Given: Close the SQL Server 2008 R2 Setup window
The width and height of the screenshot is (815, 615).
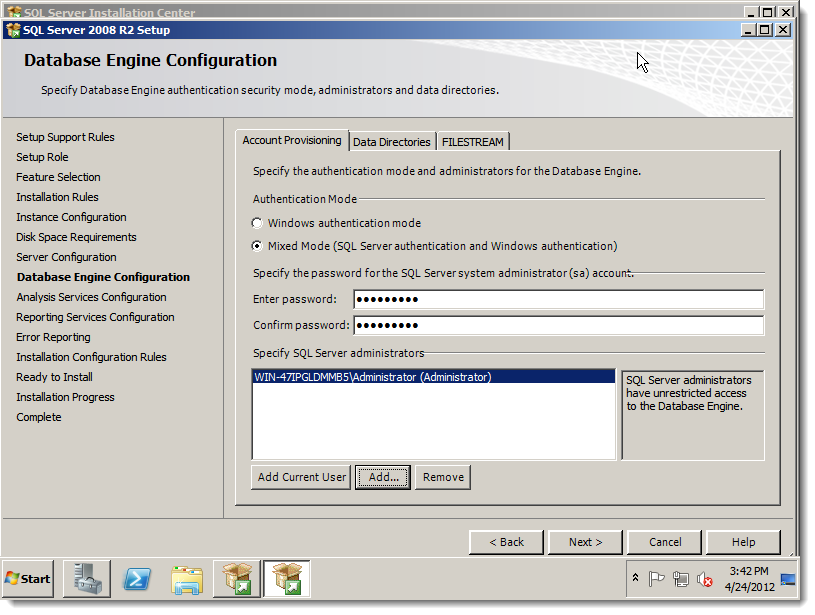Looking at the screenshot, I should [x=783, y=30].
